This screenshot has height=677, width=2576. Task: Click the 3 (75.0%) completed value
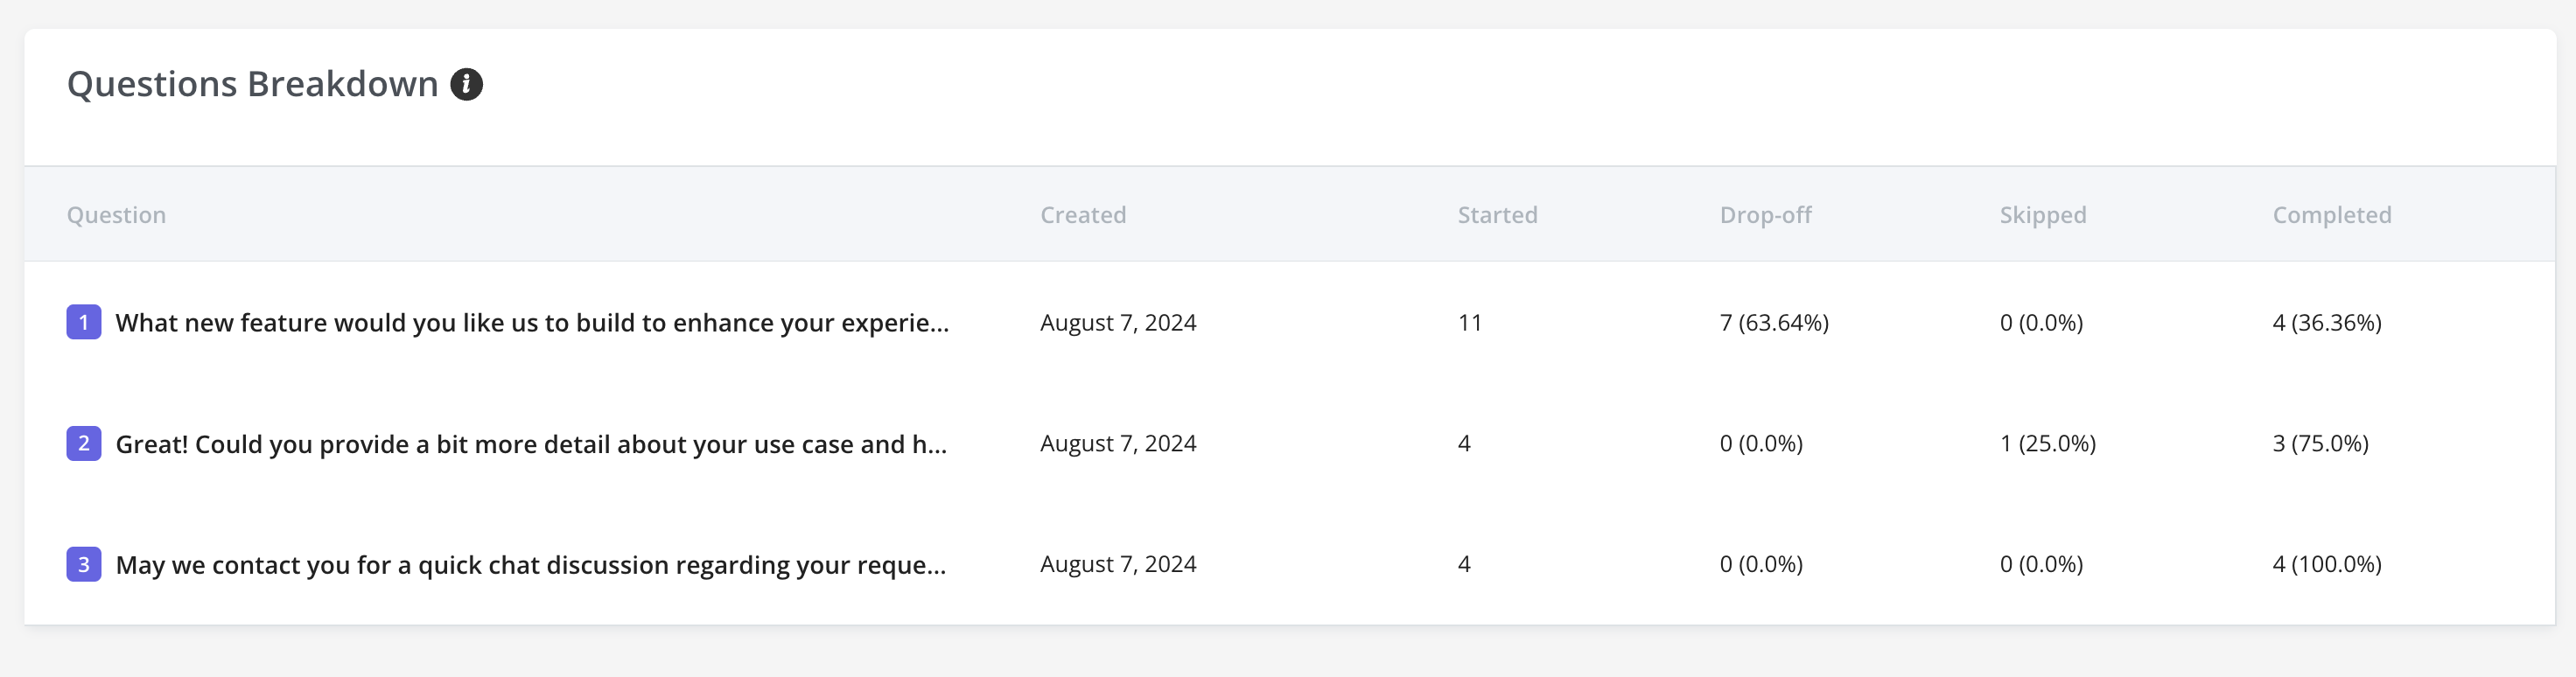[x=2320, y=443]
